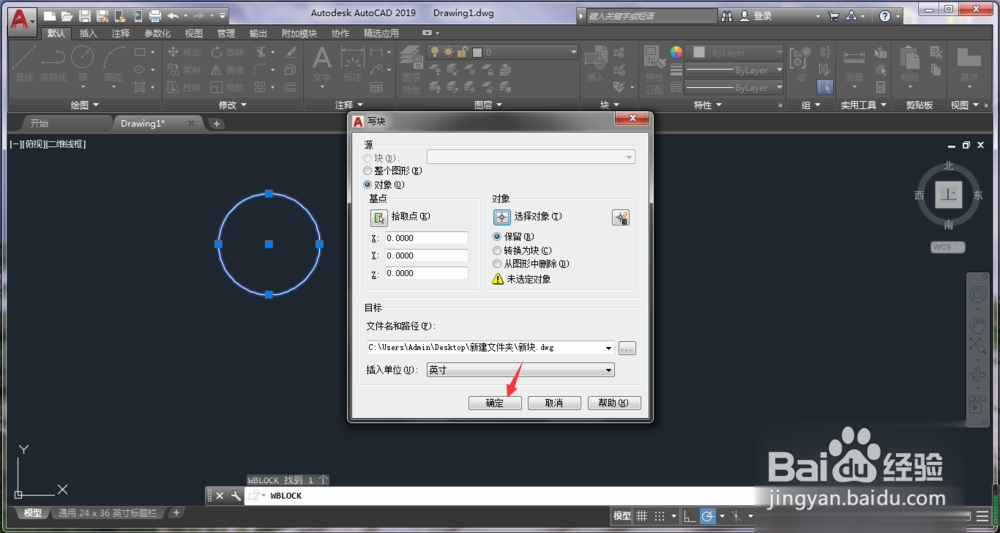The image size is (1000, 533).
Task: Choose the Retain (保留) radio option
Action: pyautogui.click(x=497, y=237)
